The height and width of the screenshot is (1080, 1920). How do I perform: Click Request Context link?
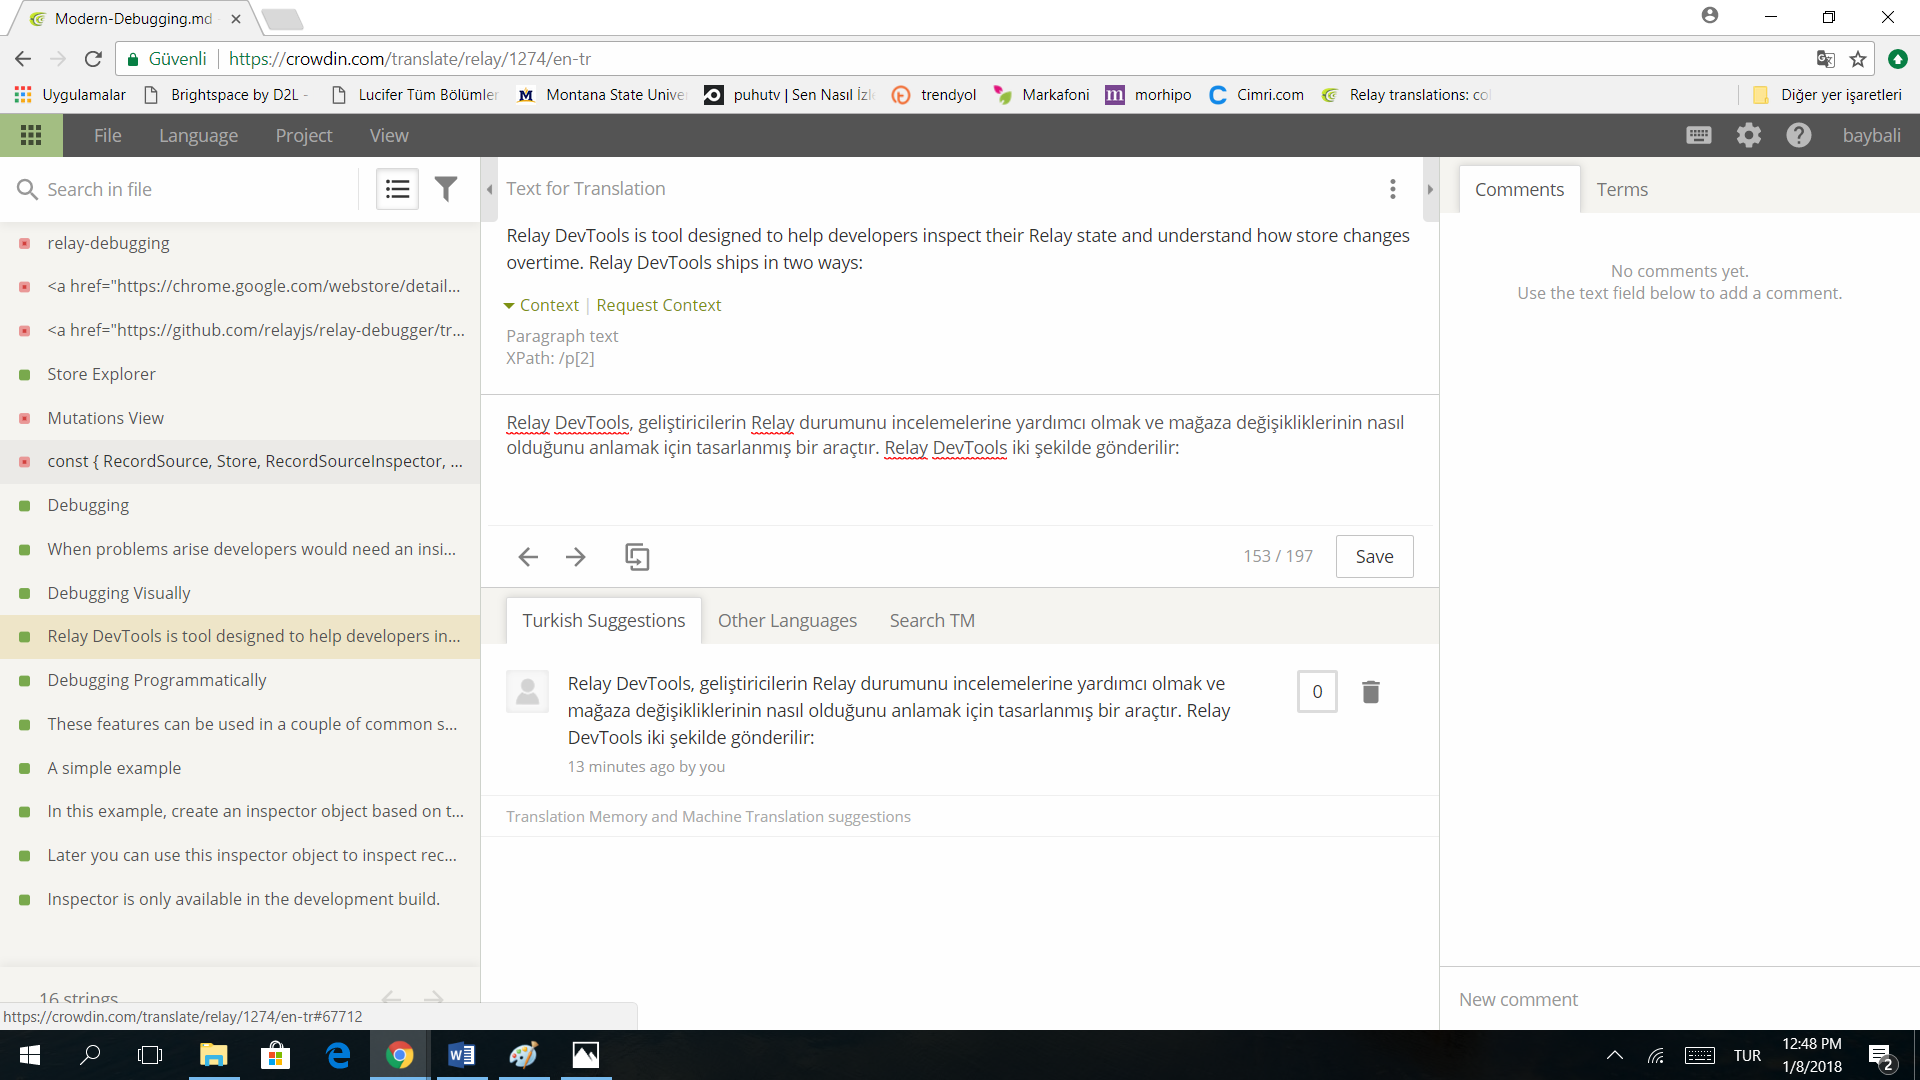click(x=658, y=305)
